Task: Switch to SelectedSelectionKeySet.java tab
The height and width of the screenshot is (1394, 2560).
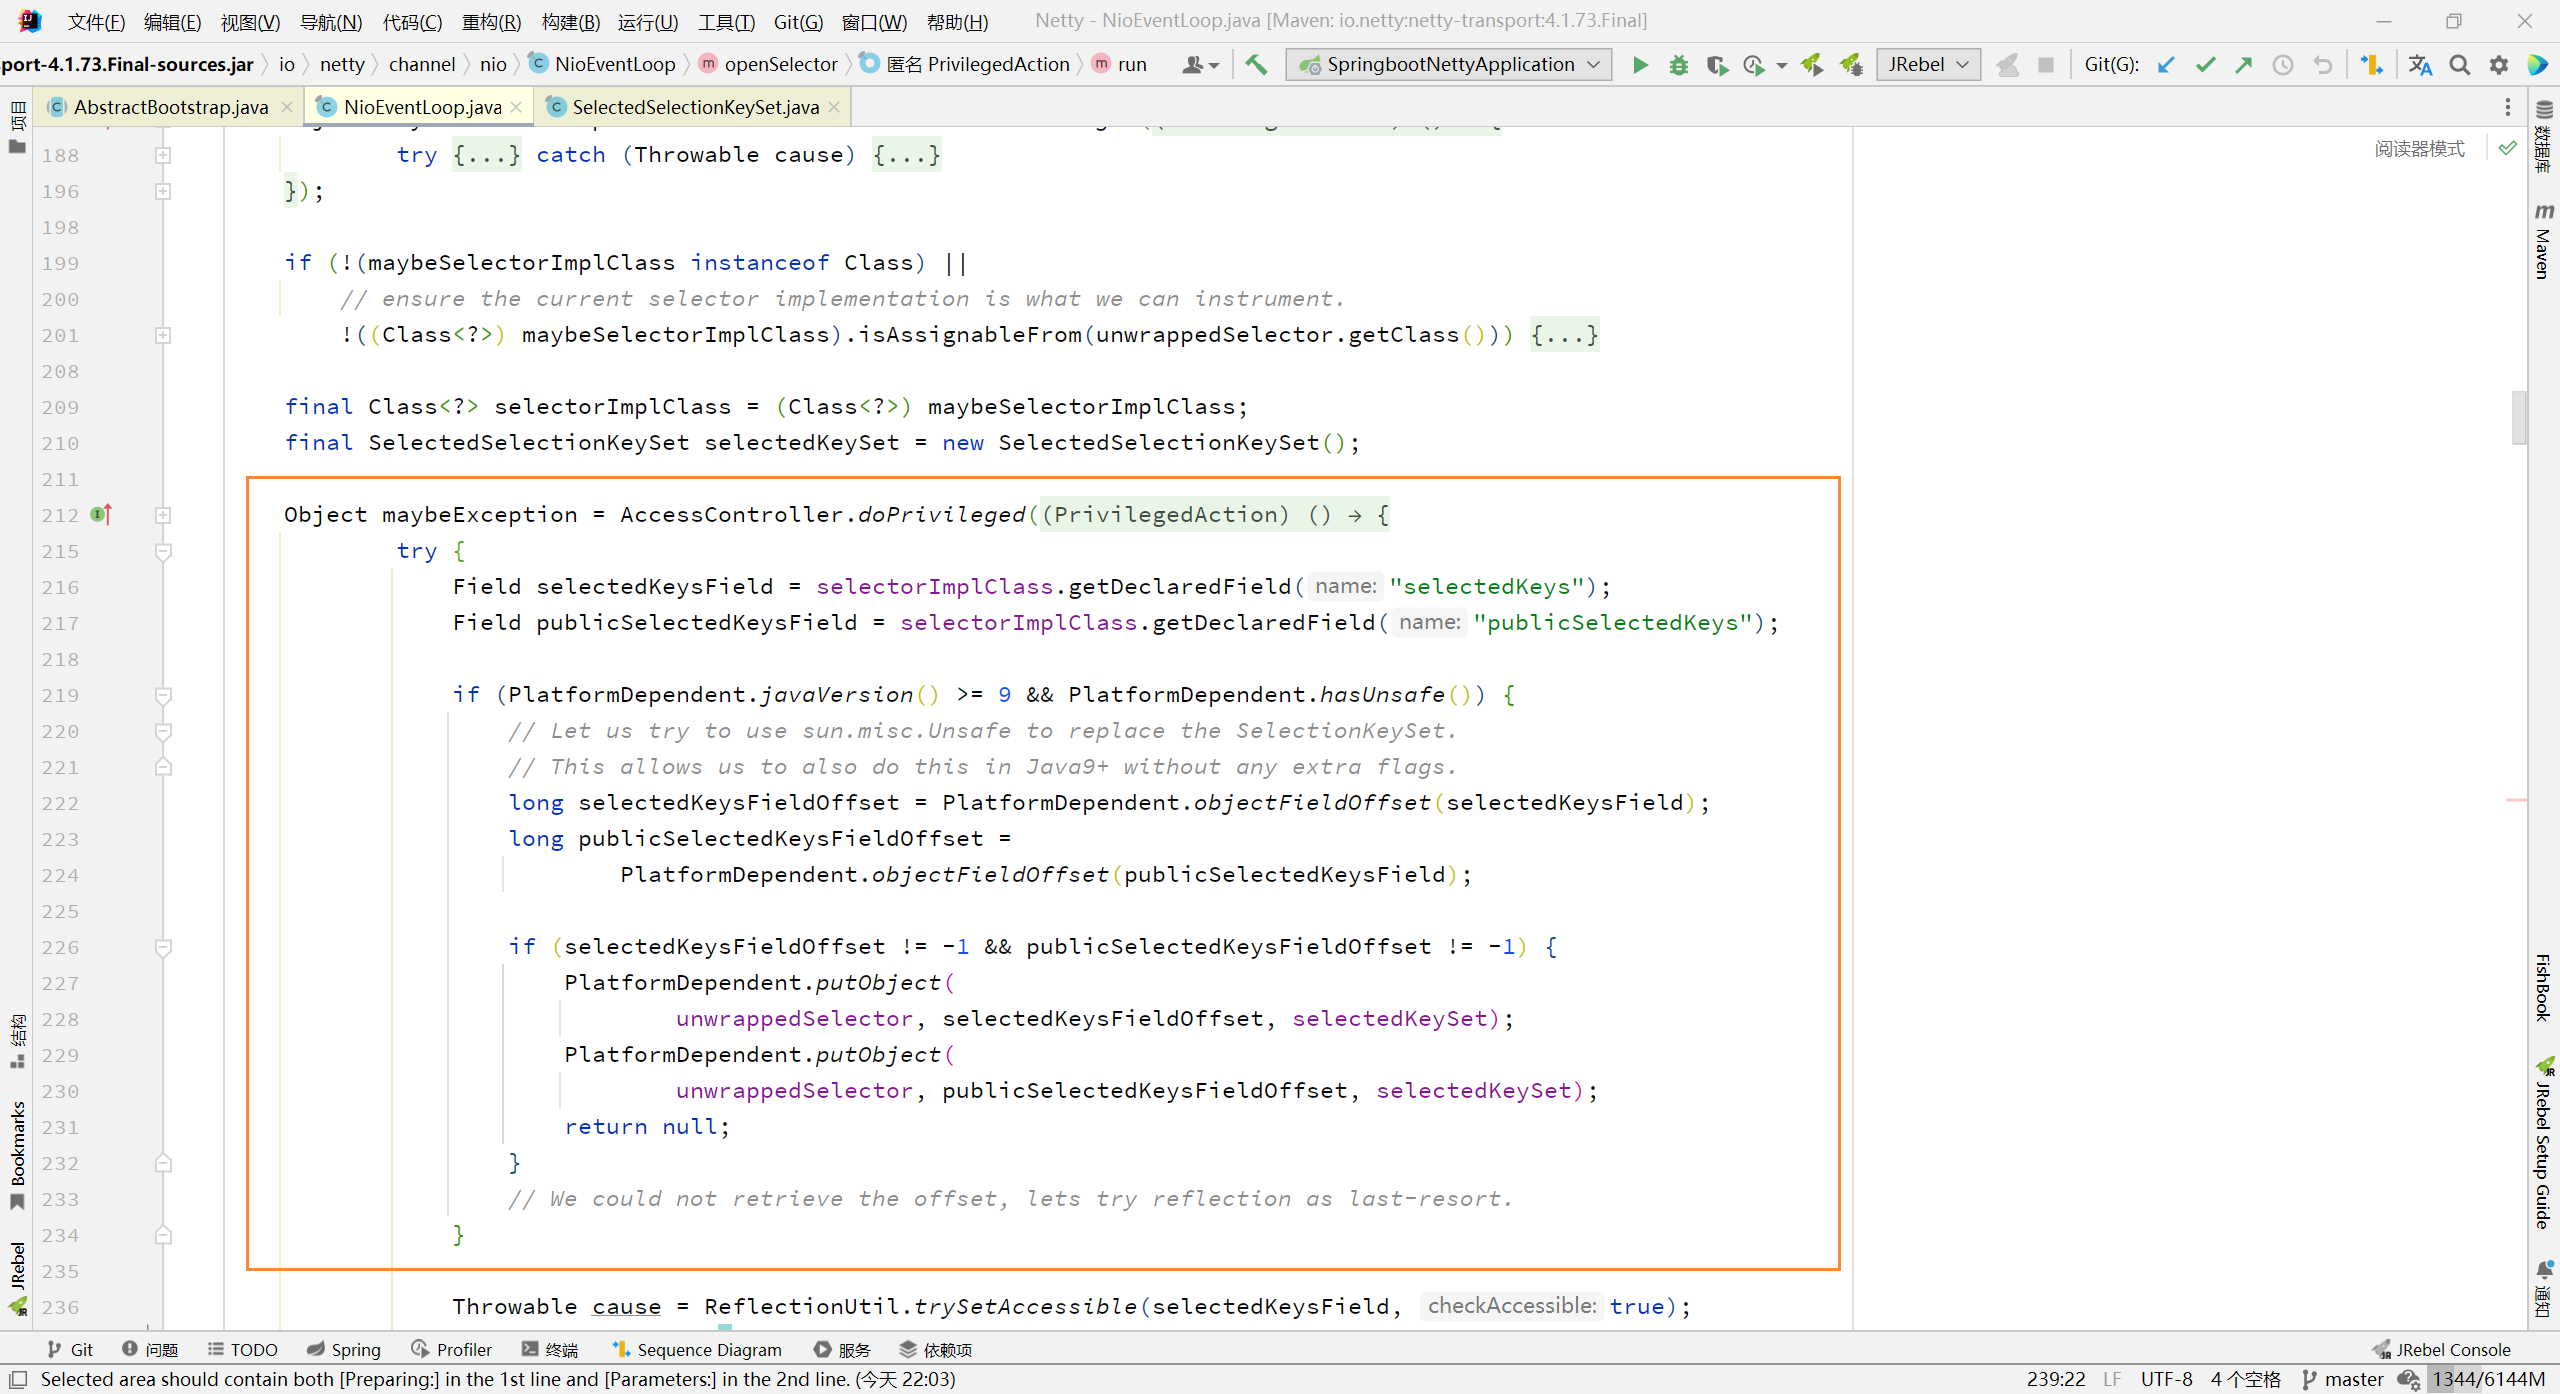Action: tap(695, 107)
